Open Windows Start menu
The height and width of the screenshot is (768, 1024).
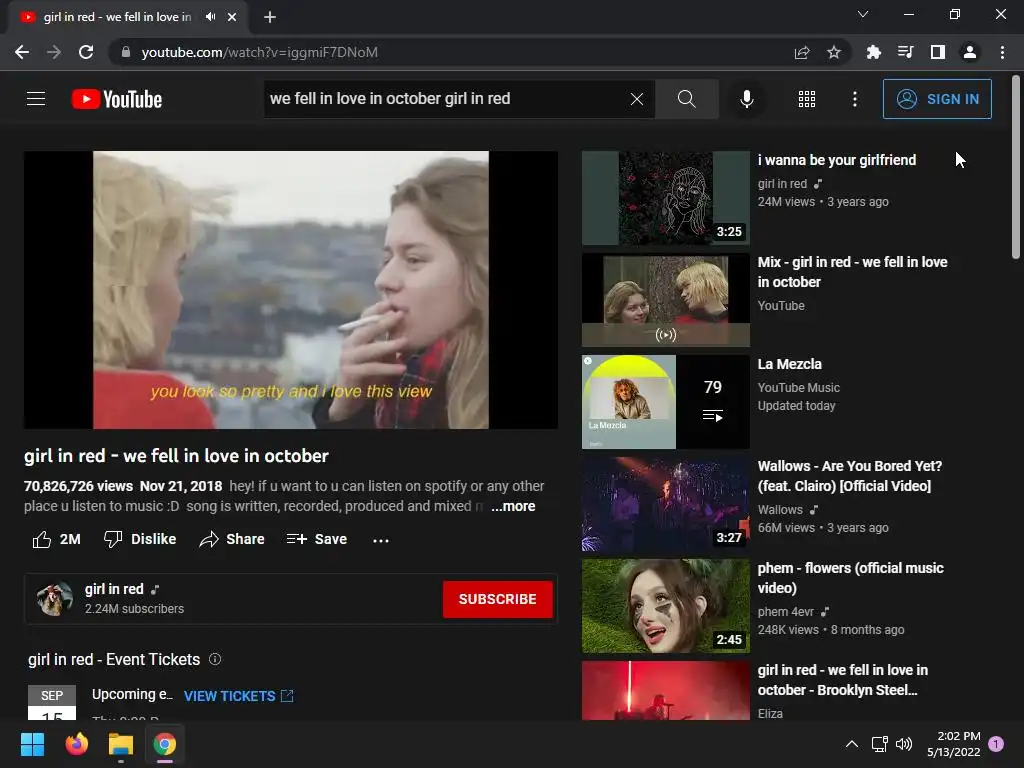click(32, 744)
